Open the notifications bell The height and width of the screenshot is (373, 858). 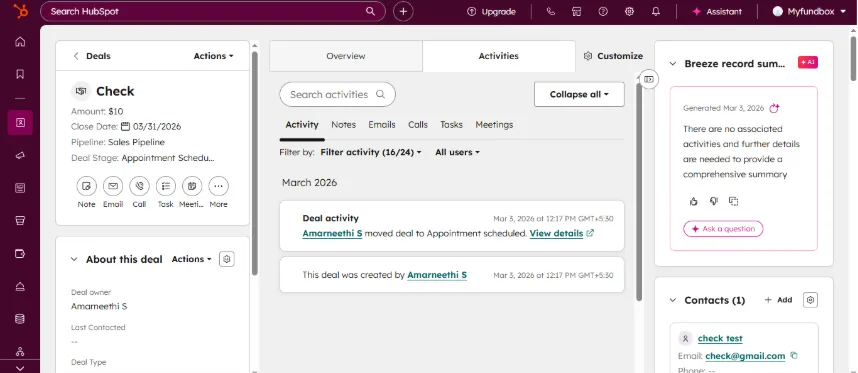[656, 11]
